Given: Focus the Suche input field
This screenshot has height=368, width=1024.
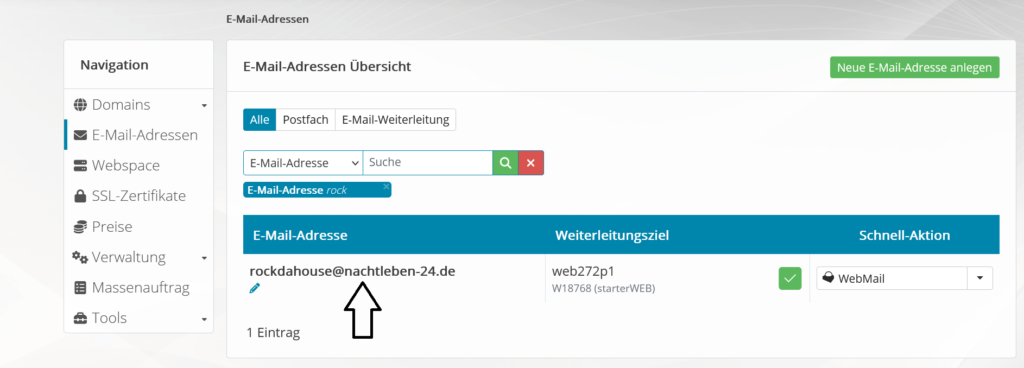Looking at the screenshot, I should click(427, 163).
